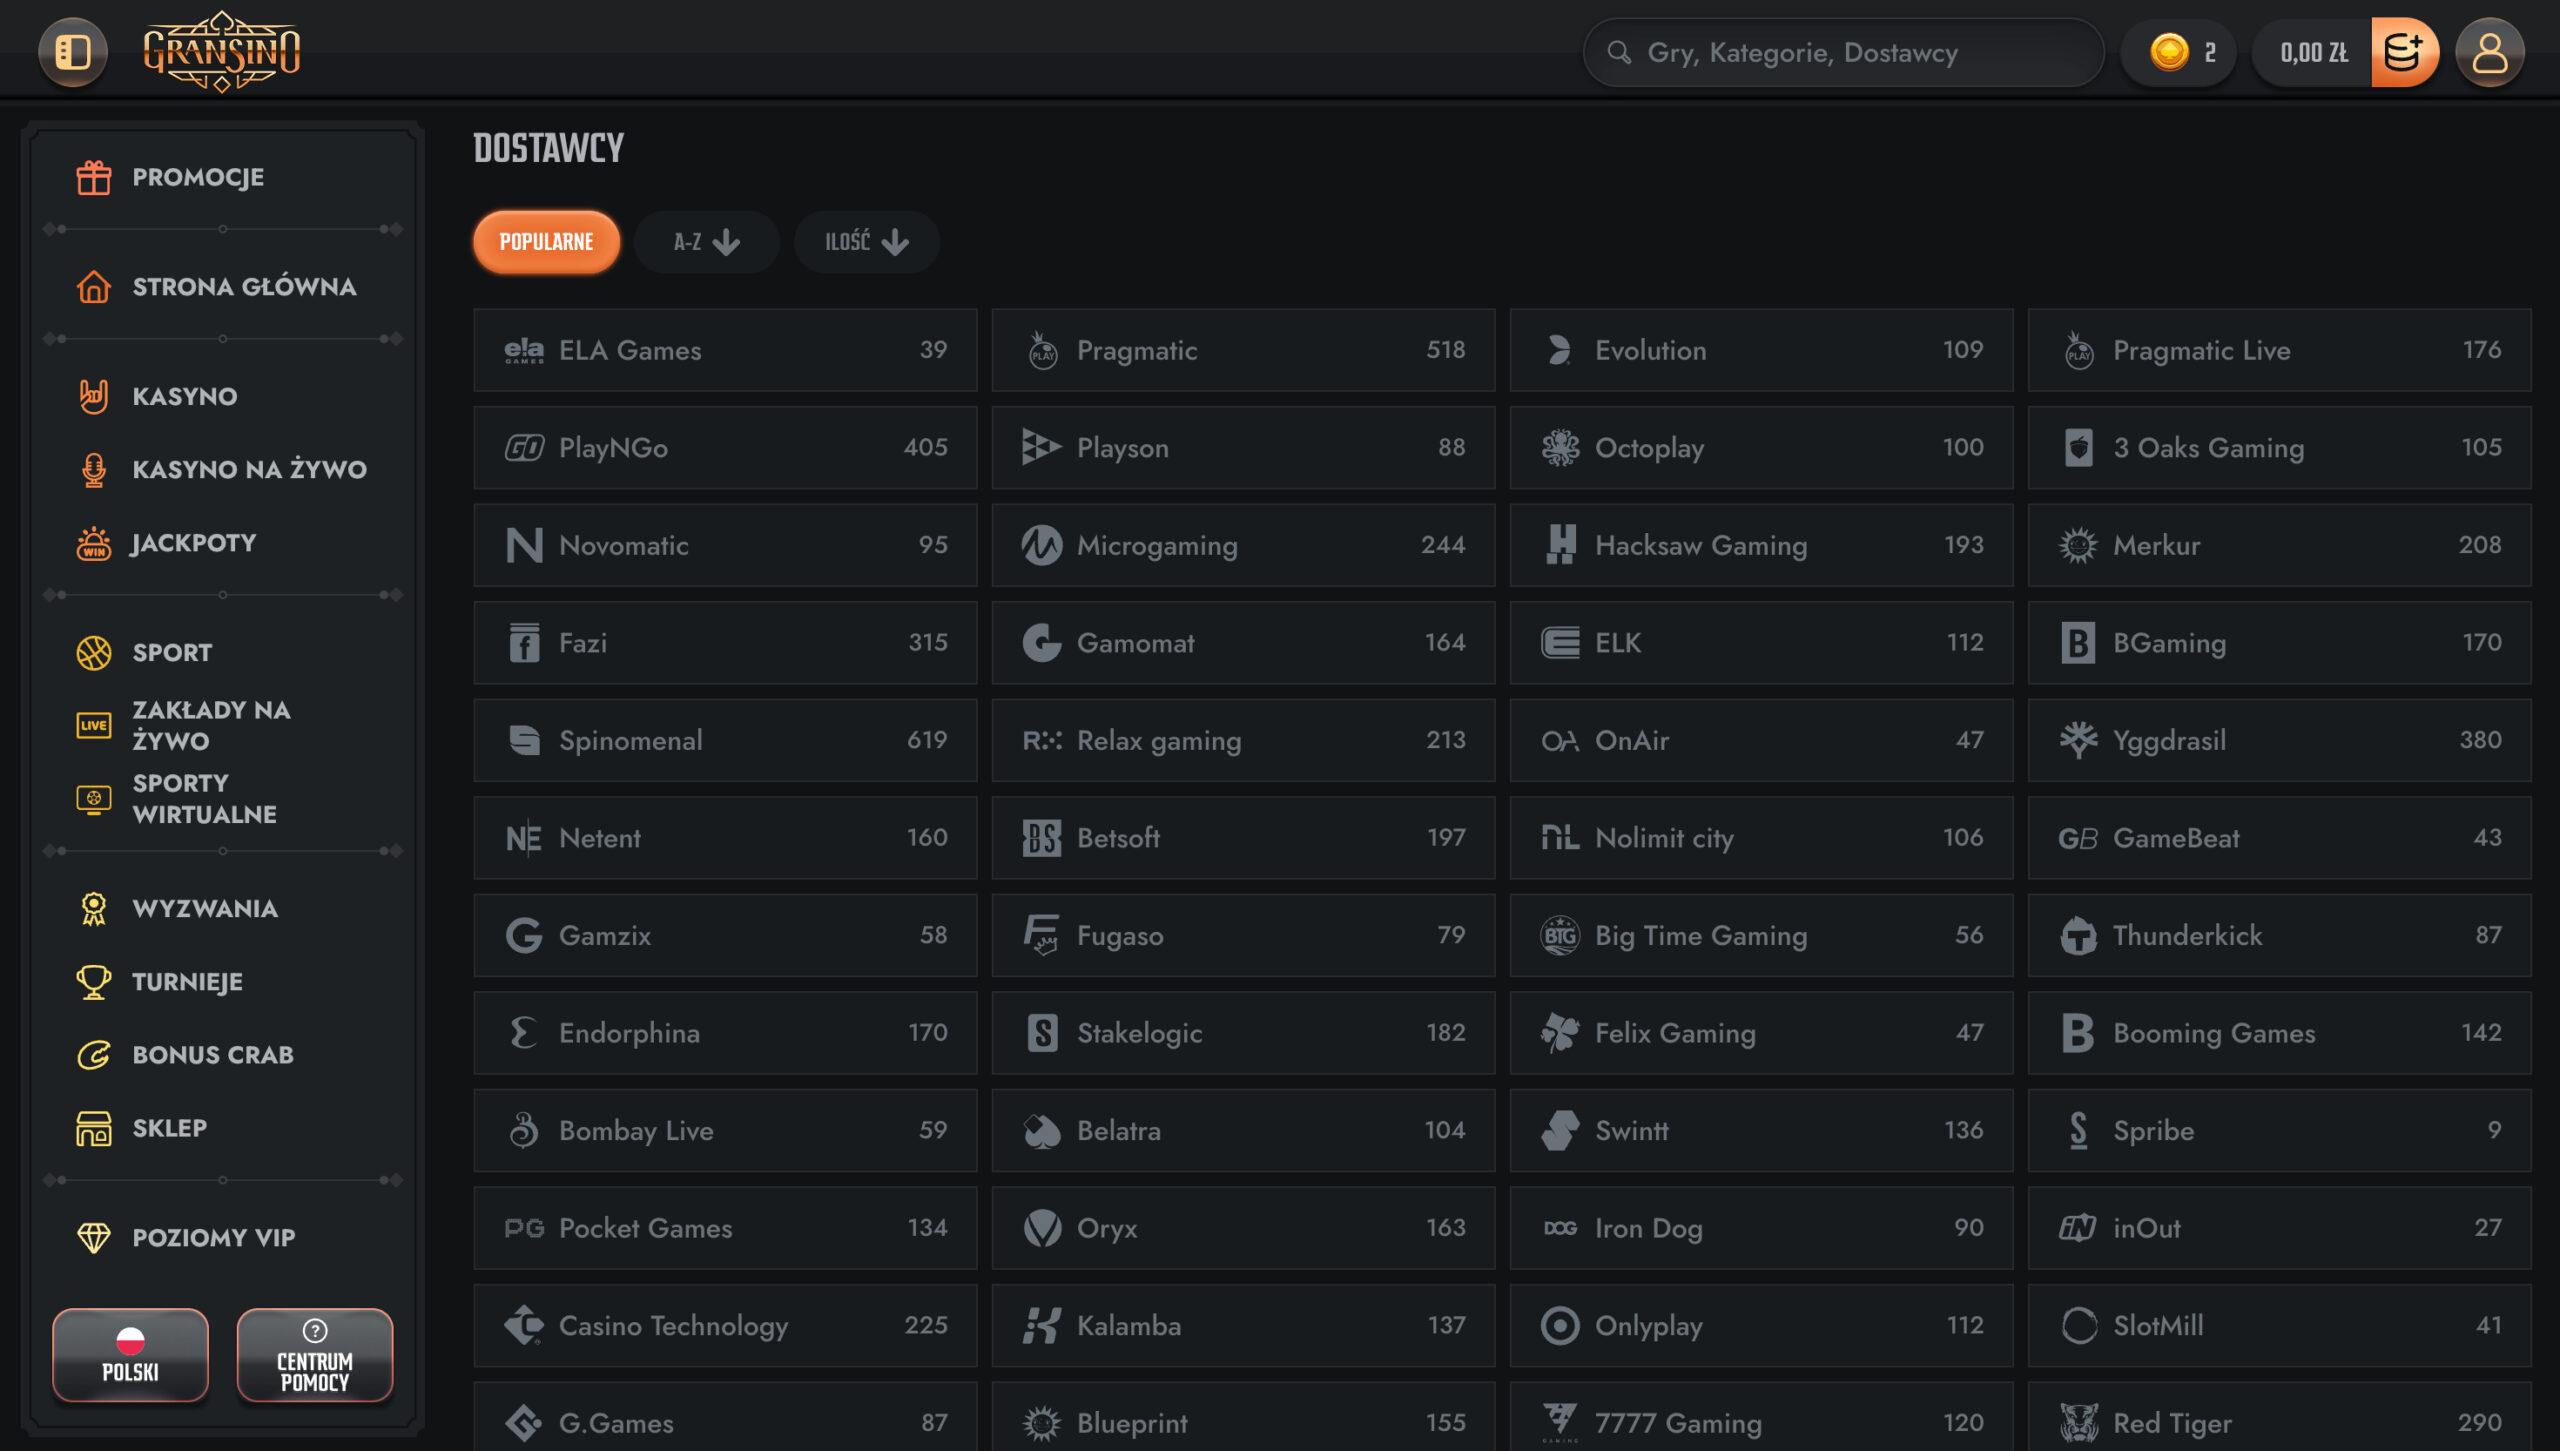Go to Kasyno na żywo
Screen dimensions: 2560x1451
[x=249, y=469]
